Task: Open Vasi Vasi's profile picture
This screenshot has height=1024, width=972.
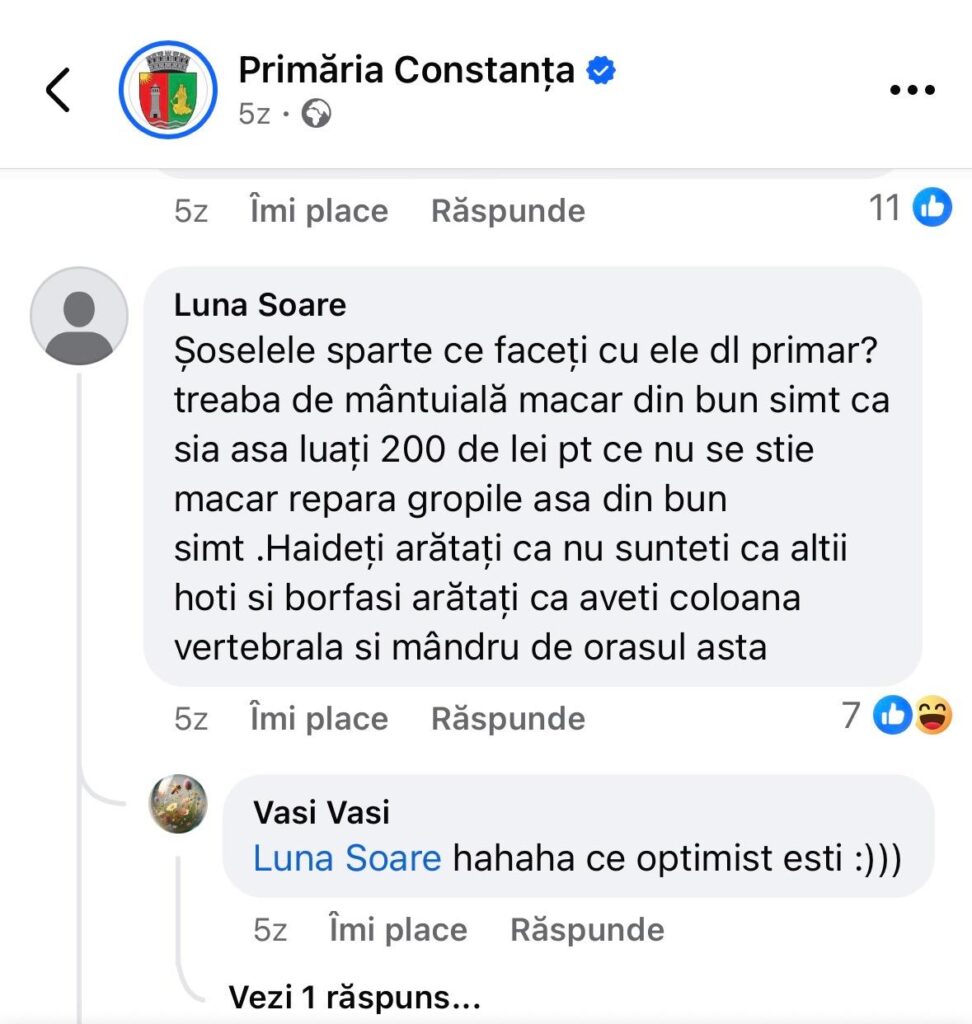Action: point(178,803)
